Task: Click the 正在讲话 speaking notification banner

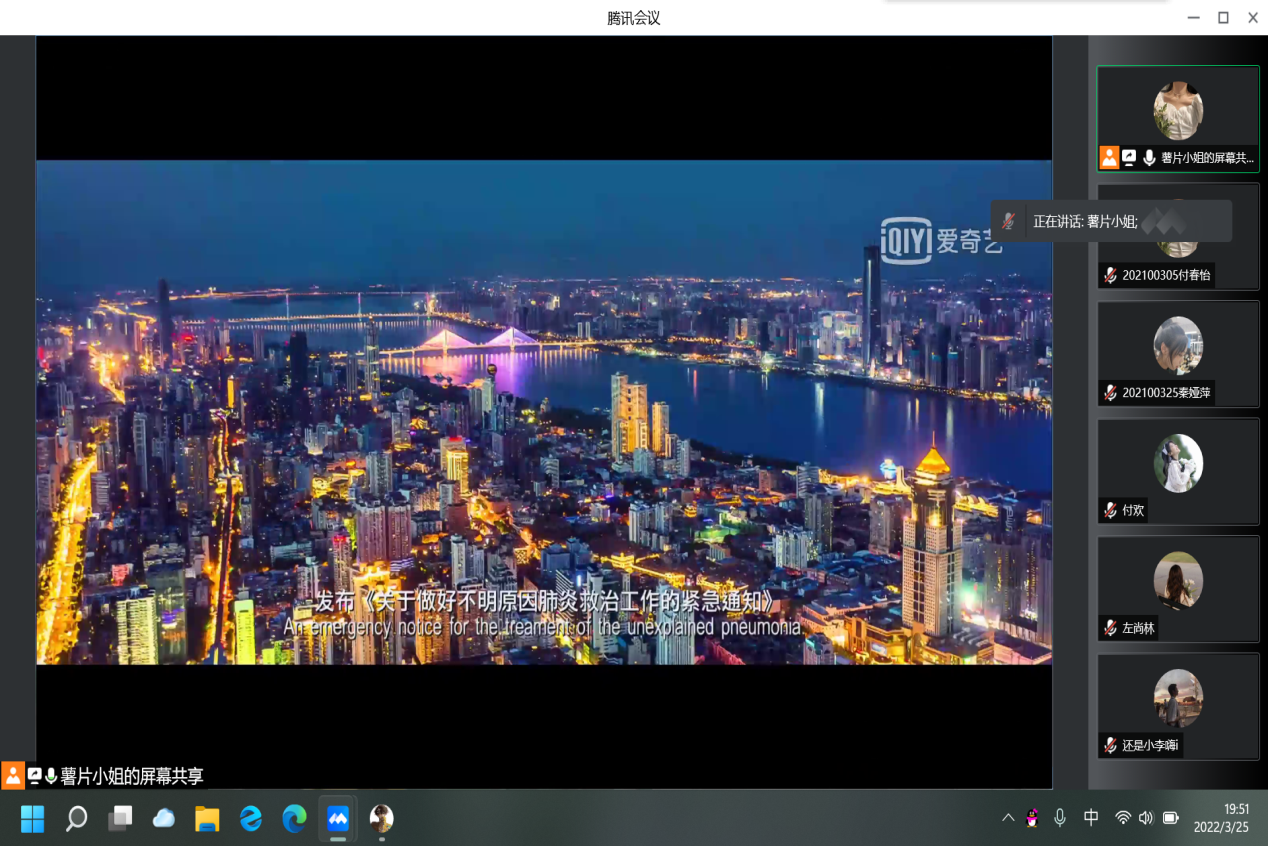Action: coord(1110,221)
